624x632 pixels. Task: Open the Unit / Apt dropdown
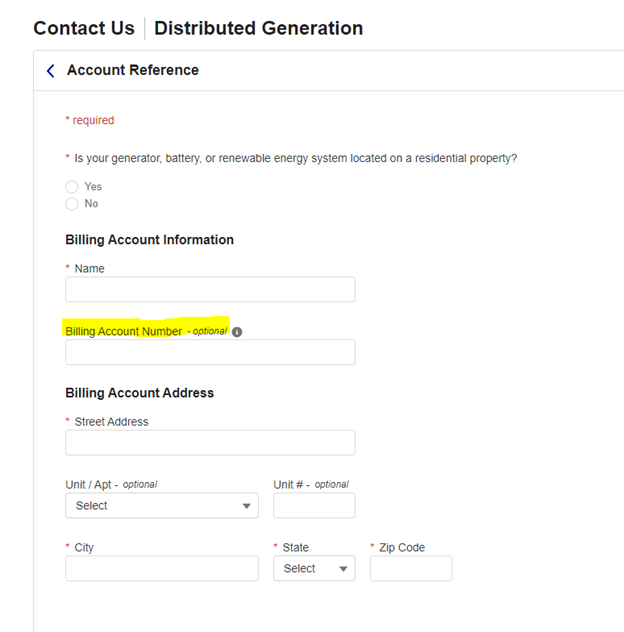coord(161,506)
